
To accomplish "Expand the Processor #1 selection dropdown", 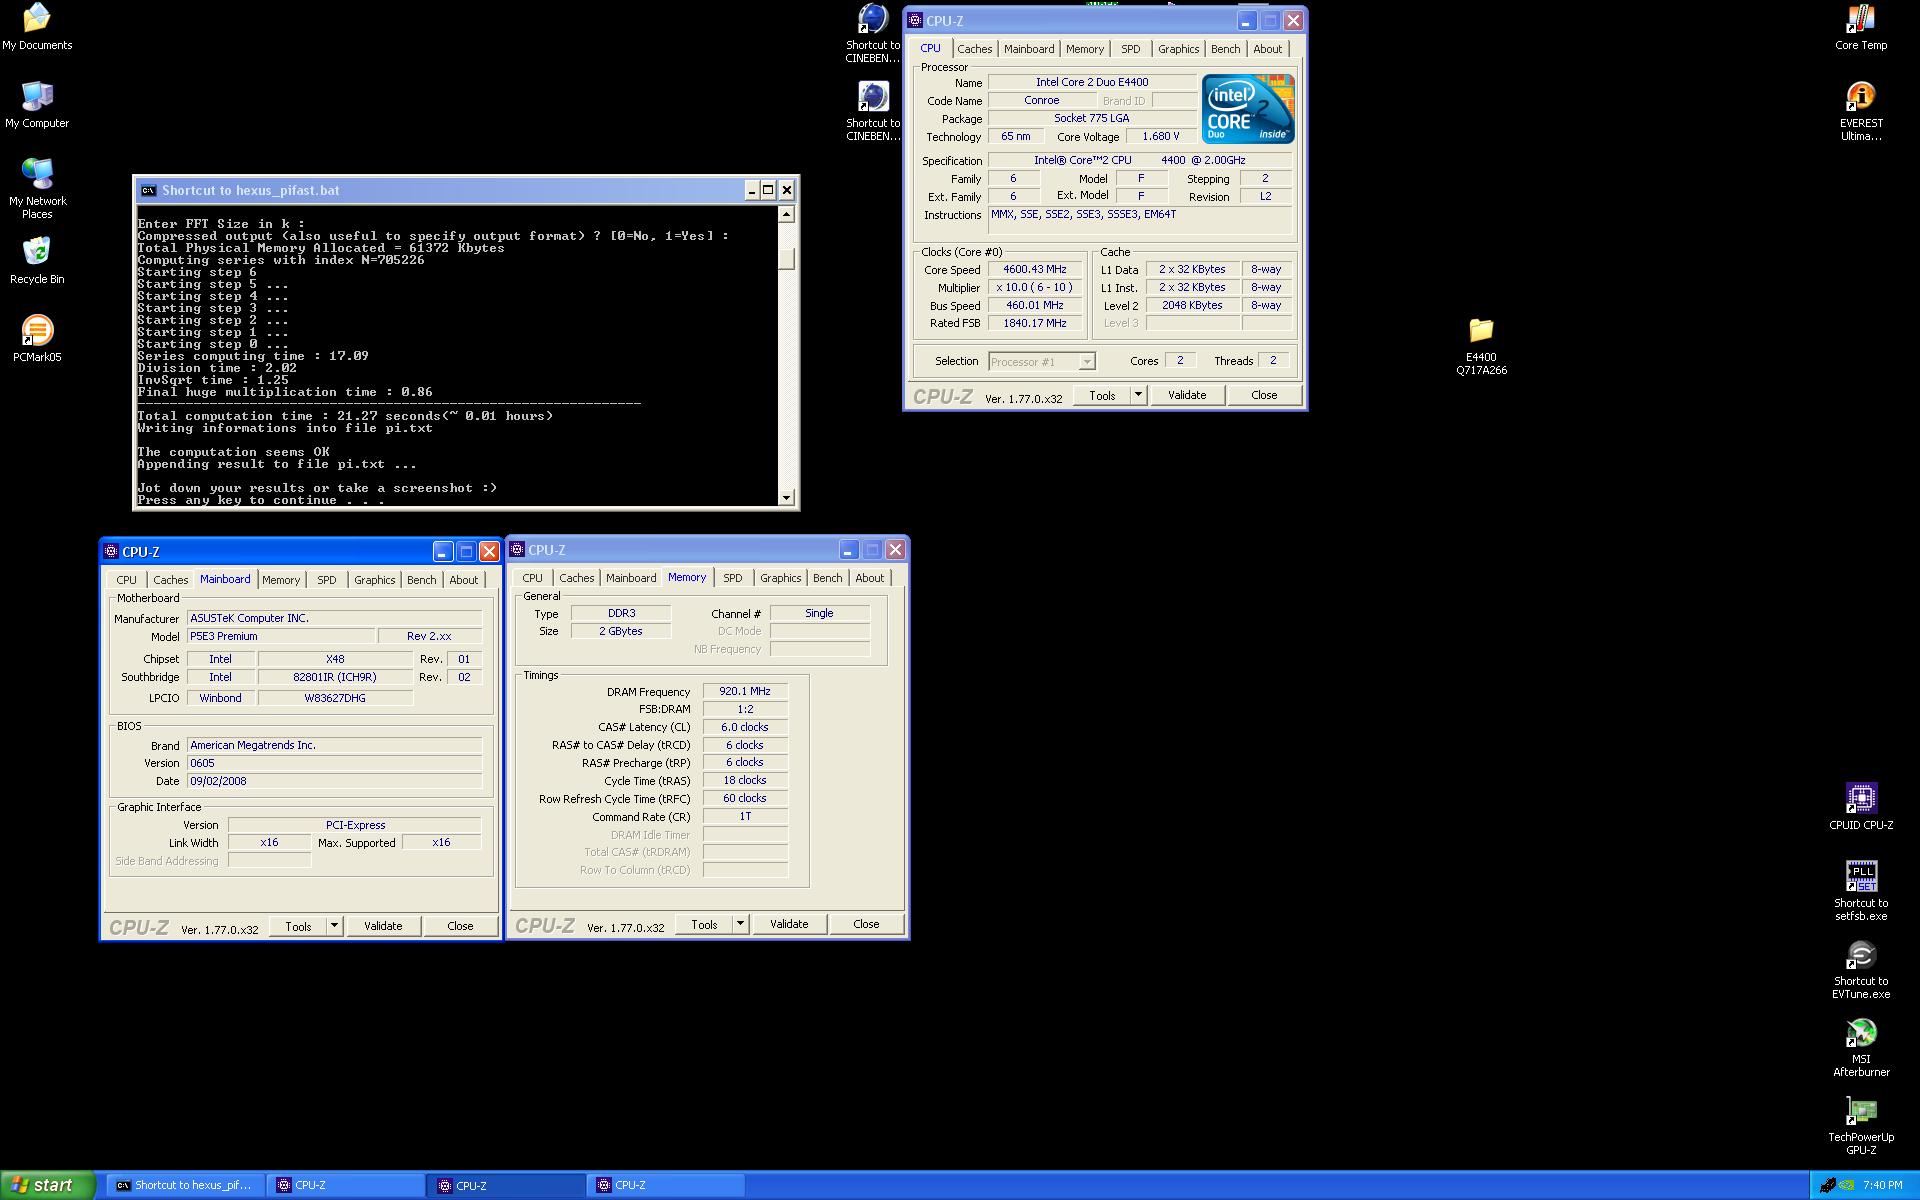I will coord(1087,362).
